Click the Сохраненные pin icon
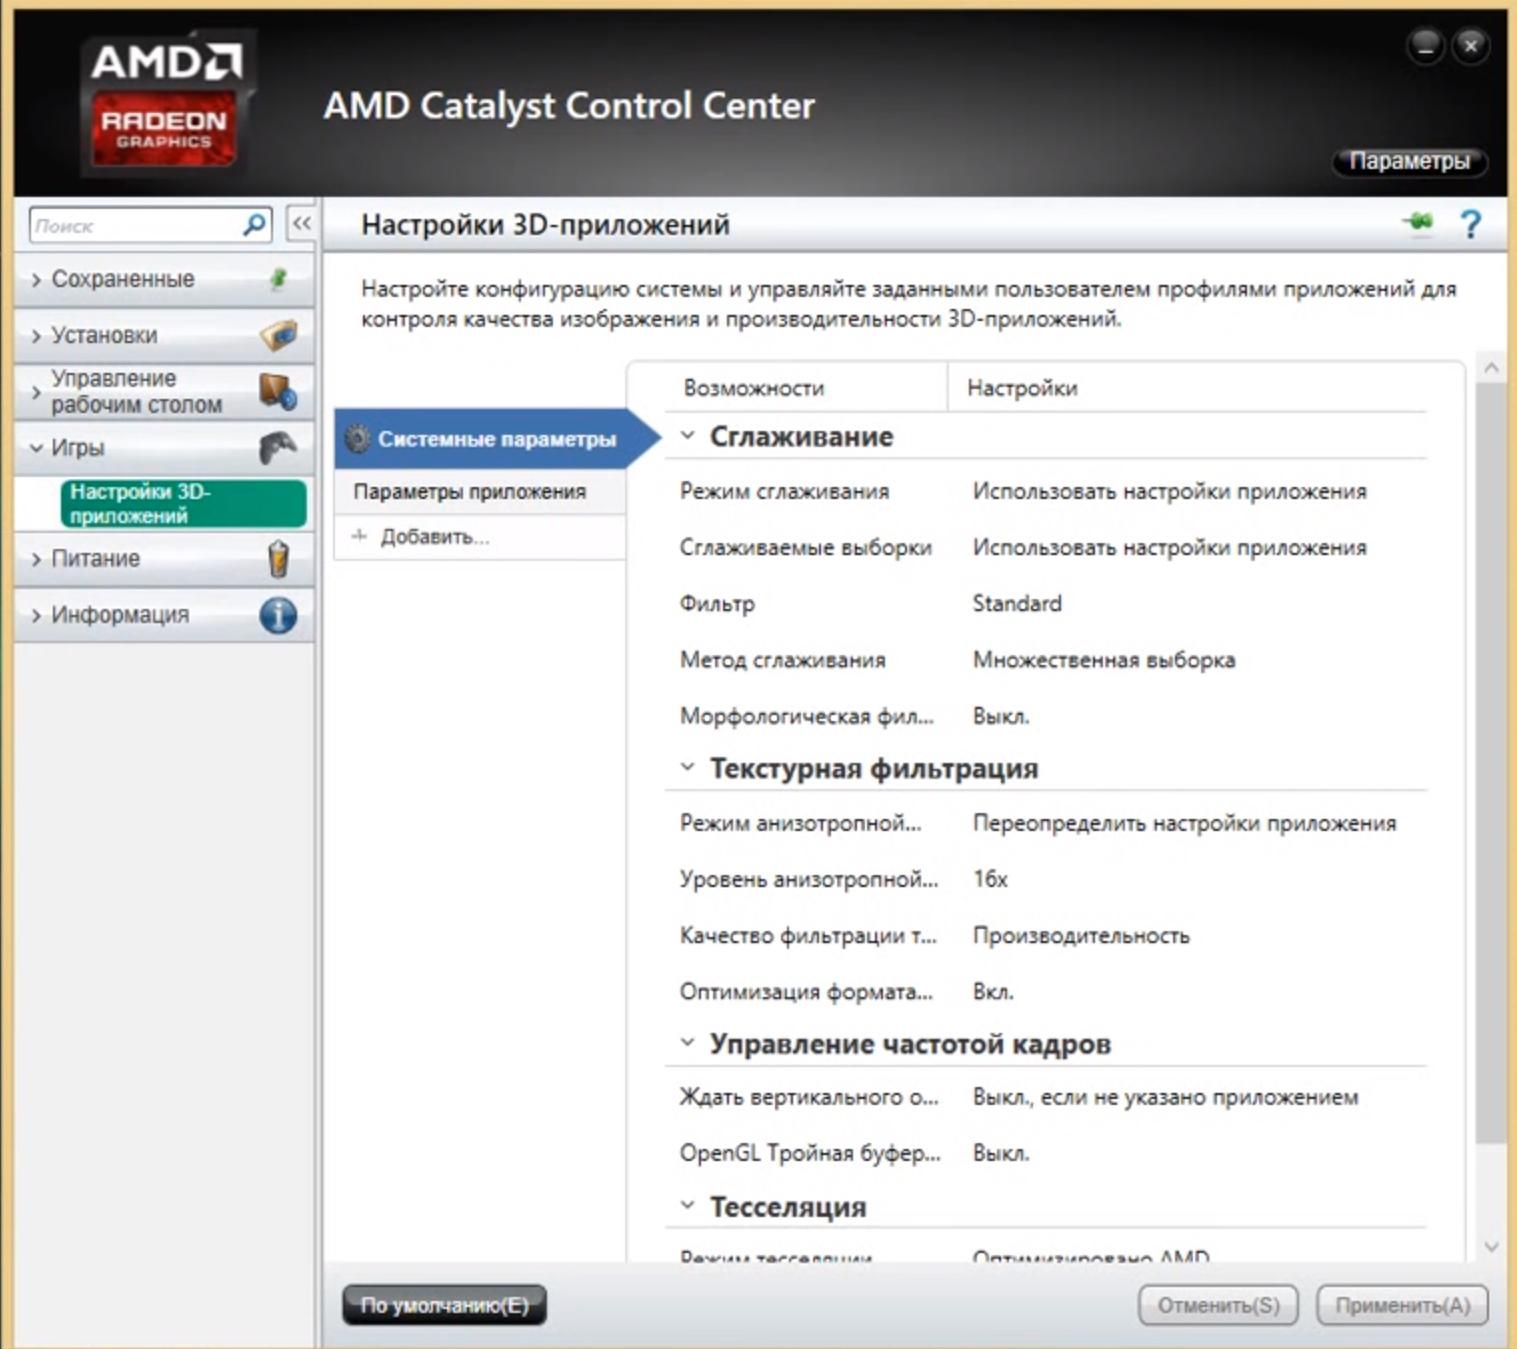1517x1349 pixels. (x=279, y=279)
